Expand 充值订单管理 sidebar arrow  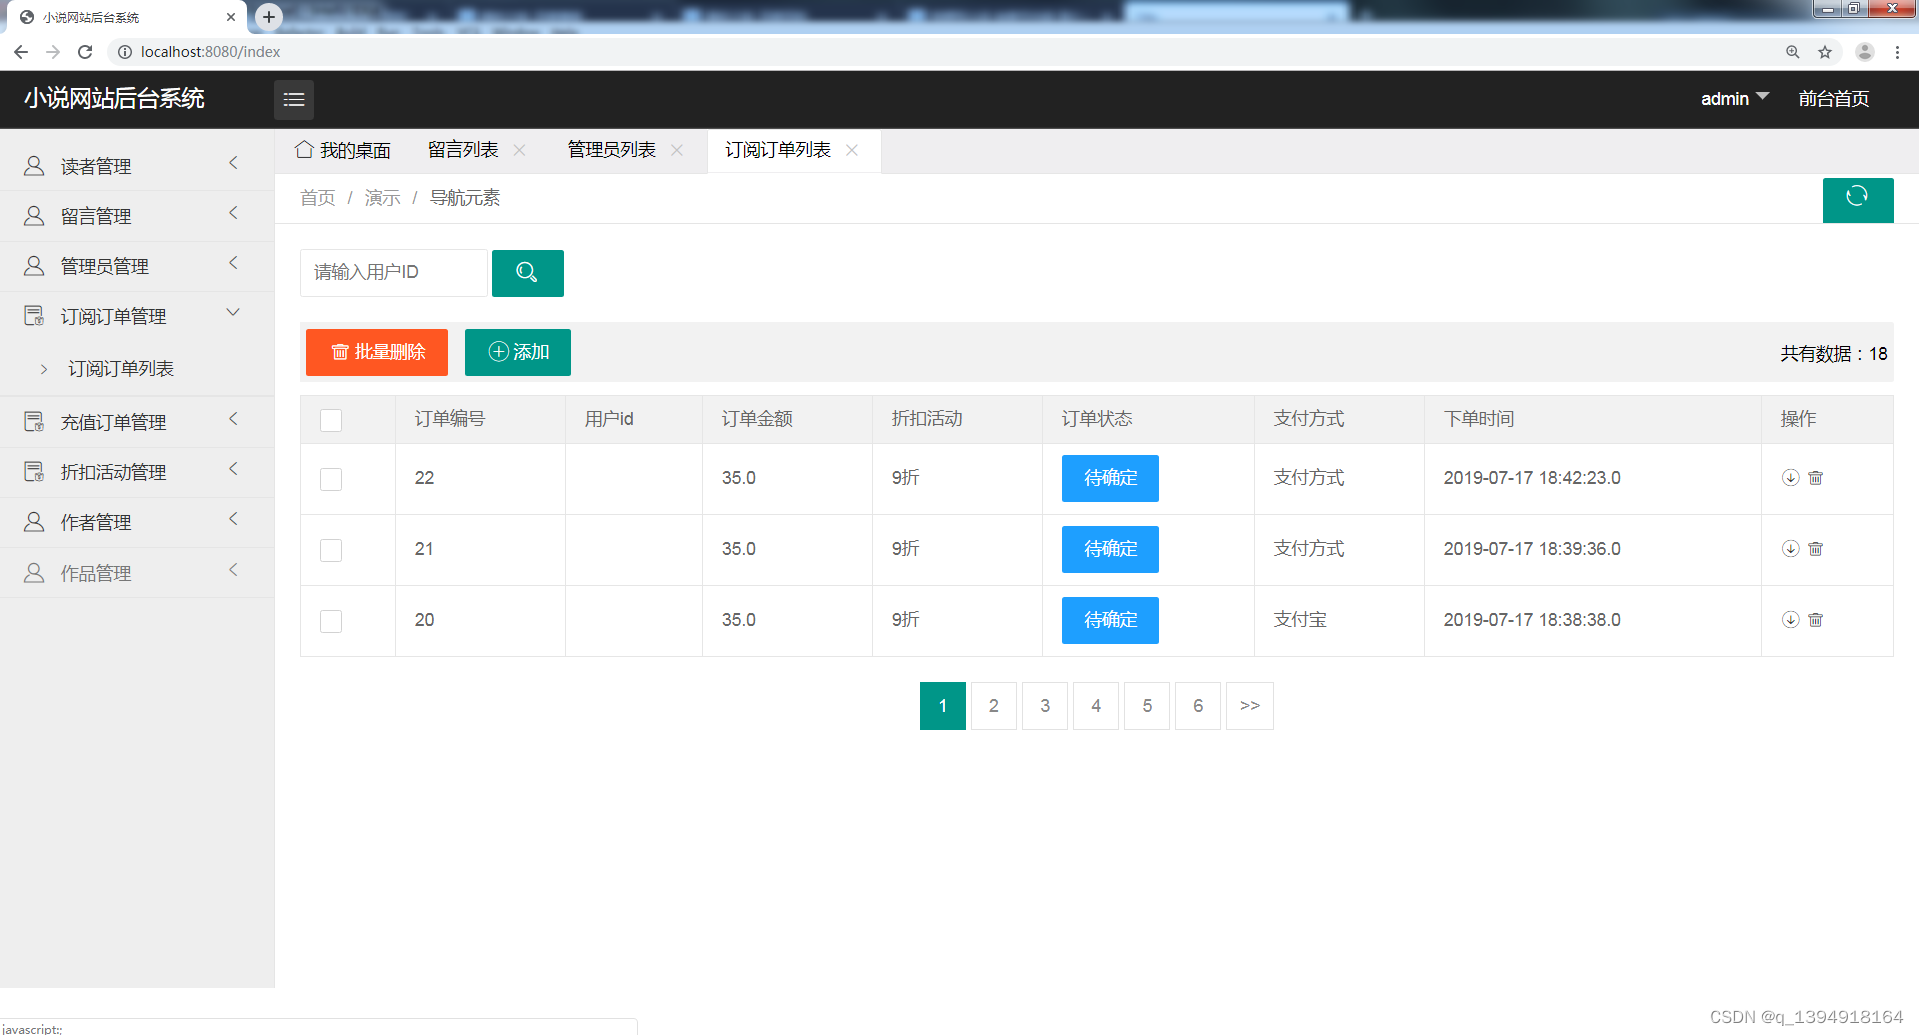[233, 419]
